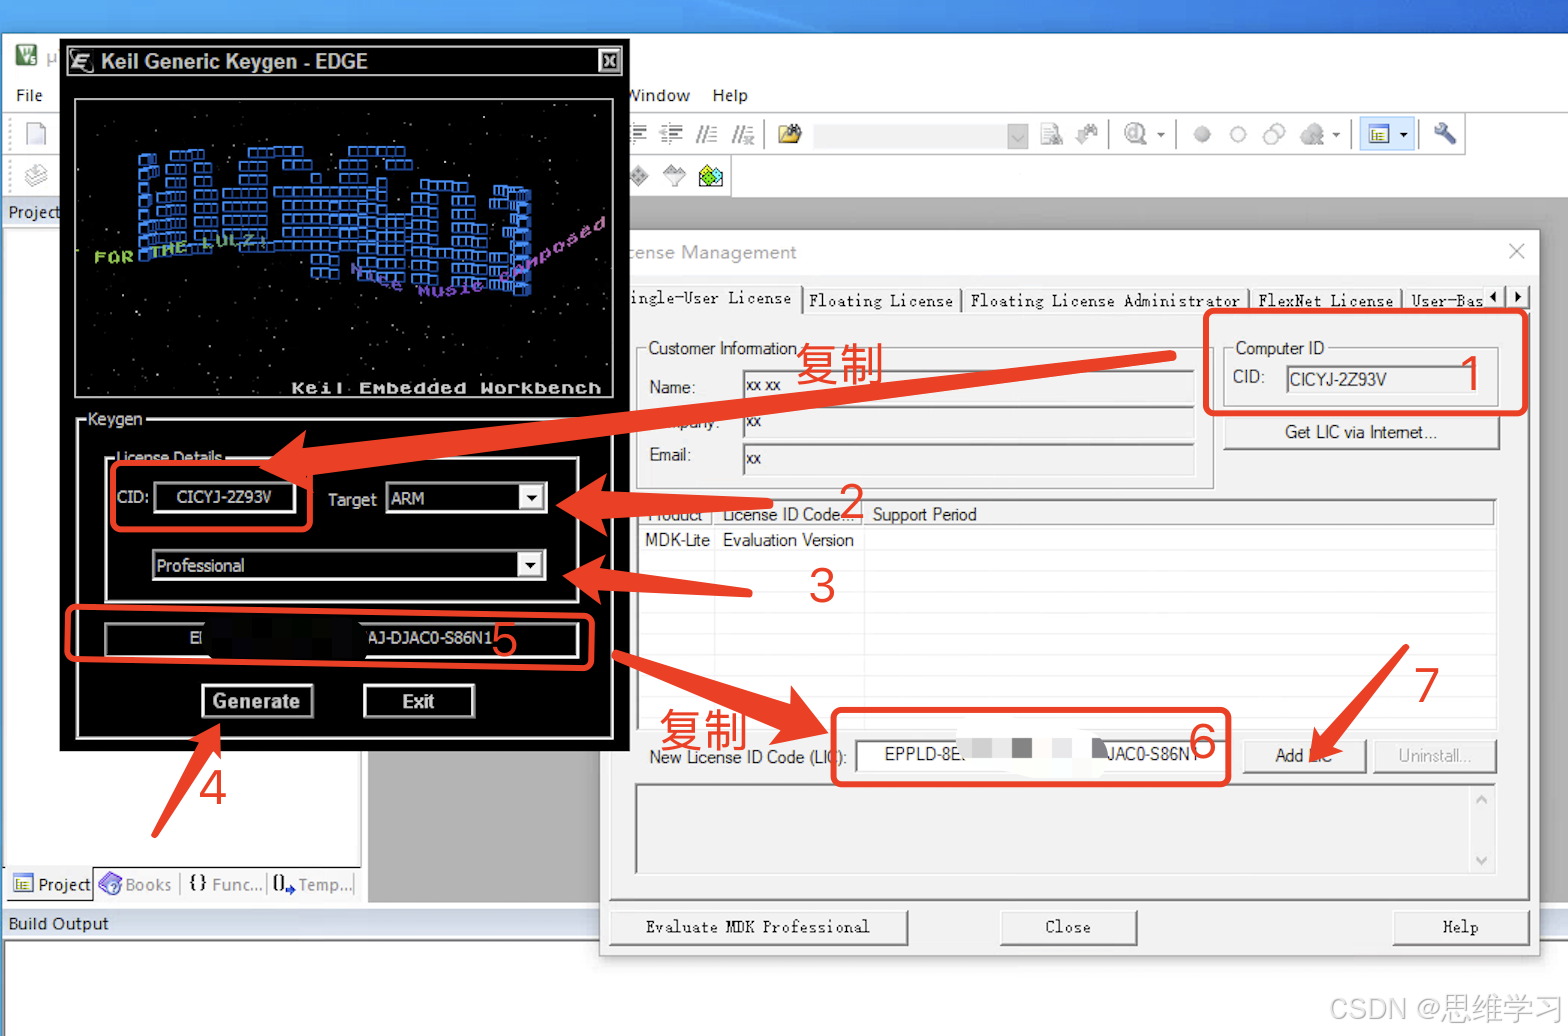Click the Computer ID CID field

click(x=1380, y=379)
